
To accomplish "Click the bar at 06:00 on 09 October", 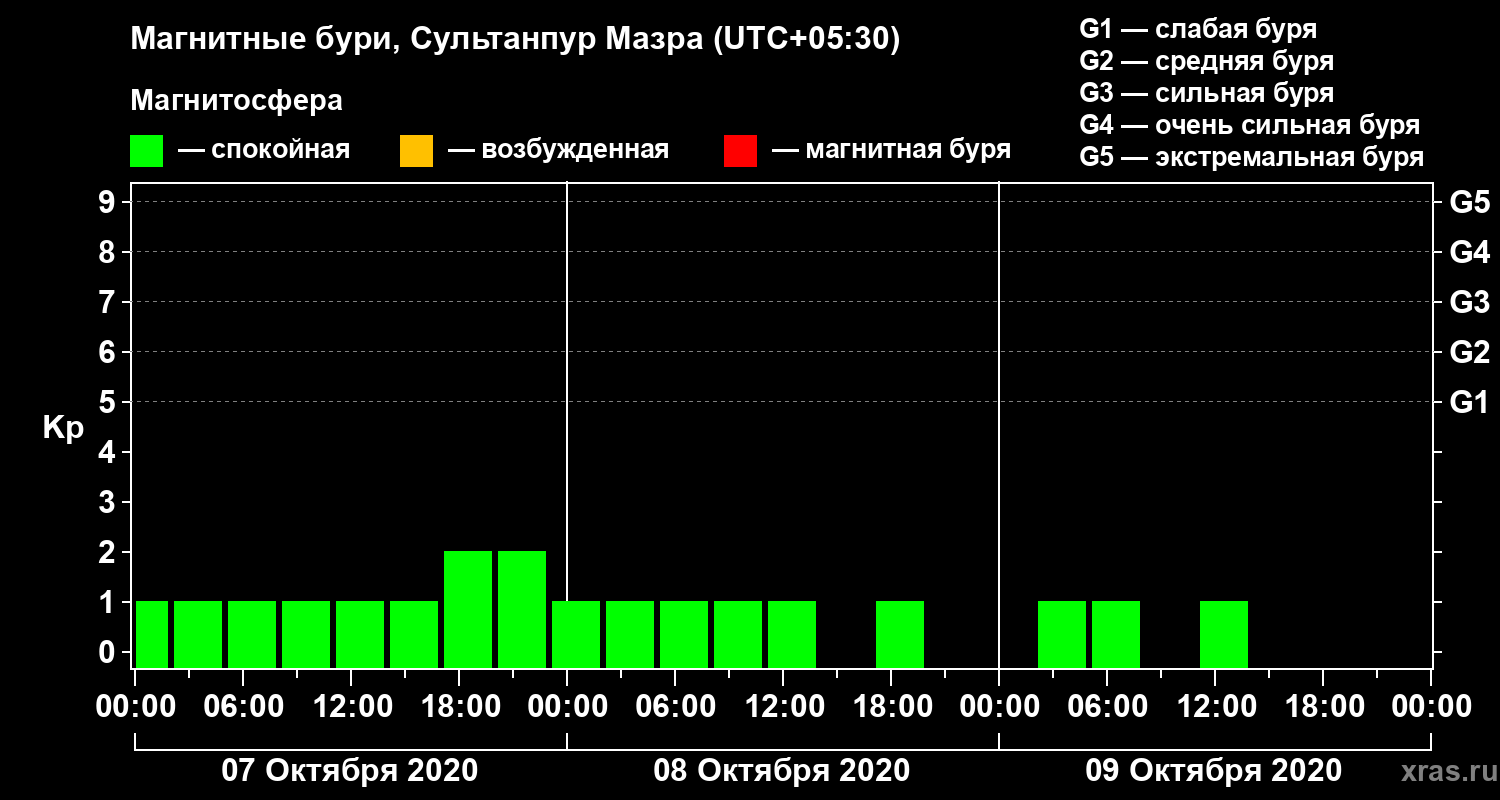I will [1116, 634].
